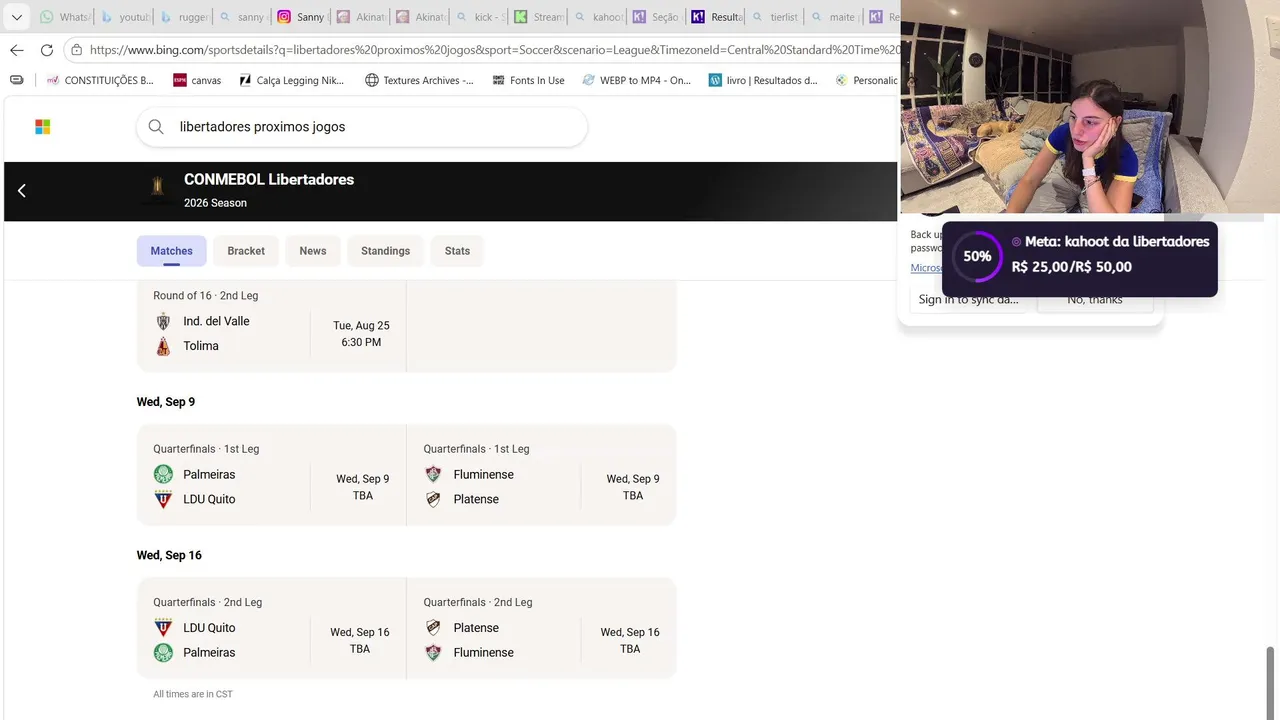Switch to the kahoot search tab

(598, 17)
